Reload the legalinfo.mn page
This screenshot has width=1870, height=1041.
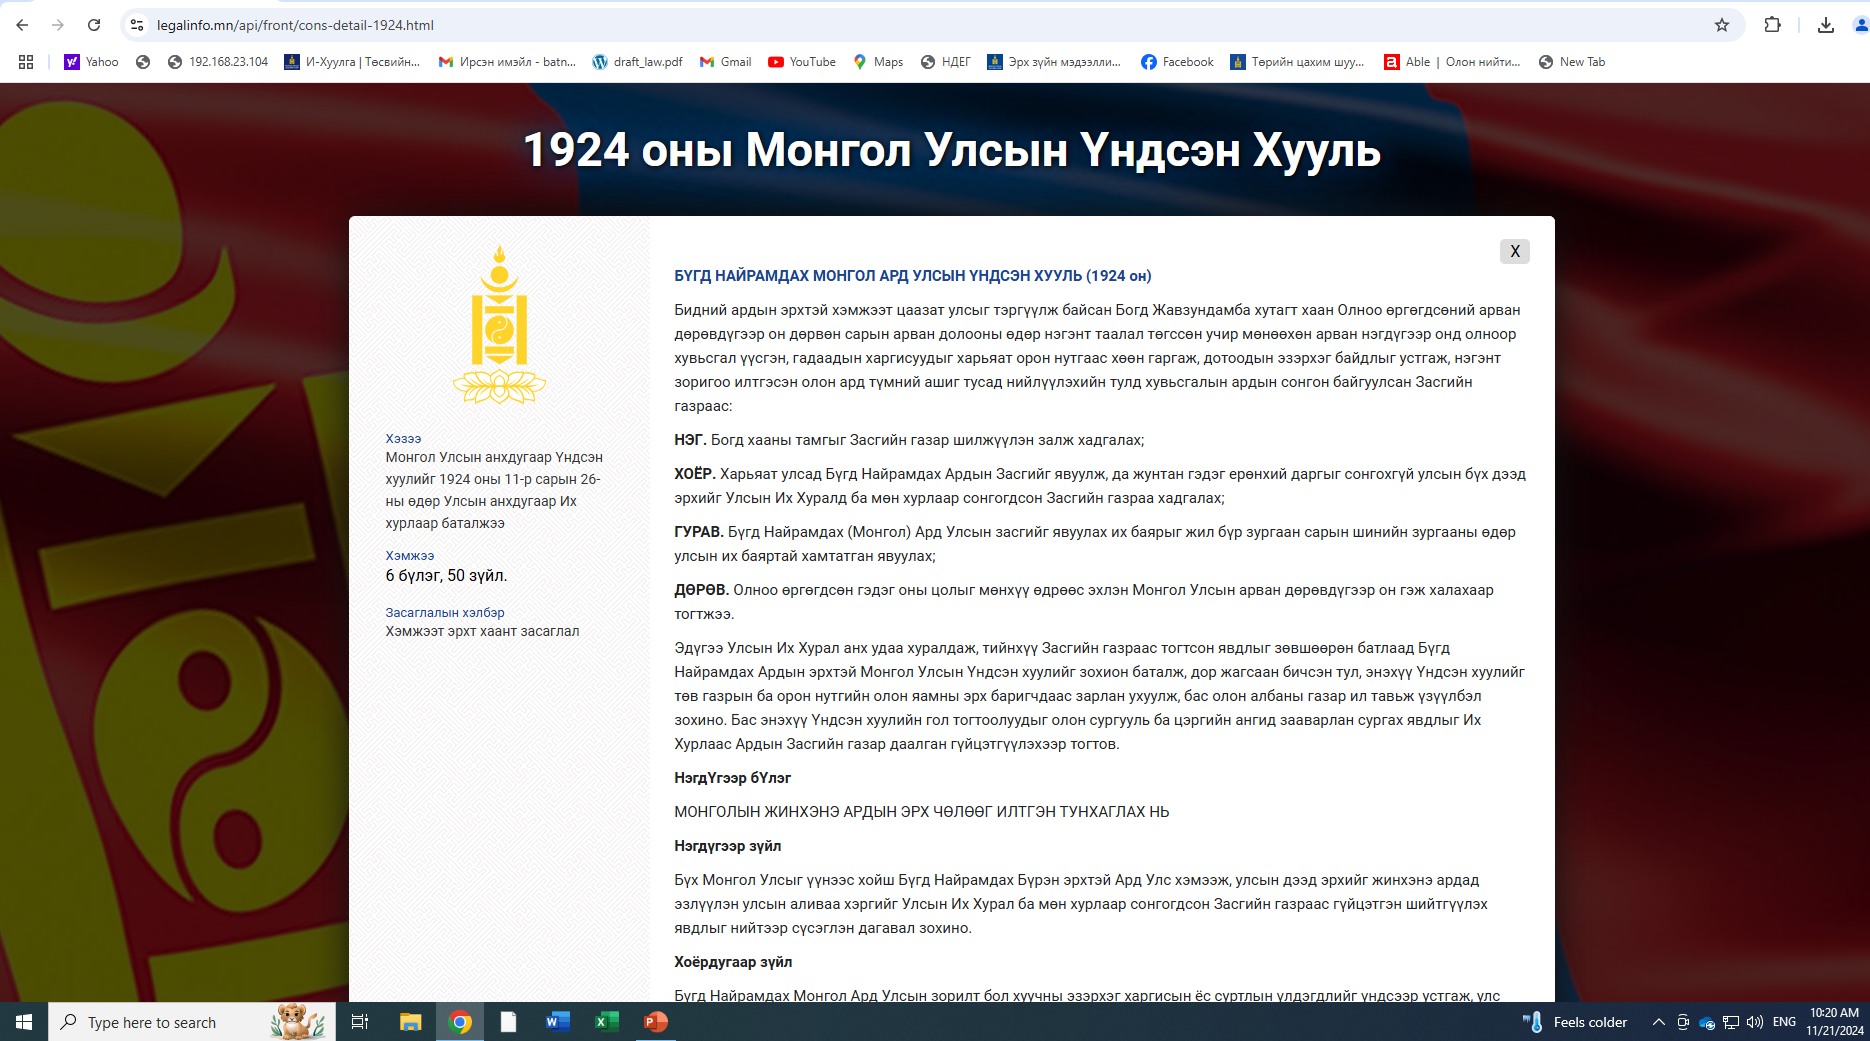[94, 25]
